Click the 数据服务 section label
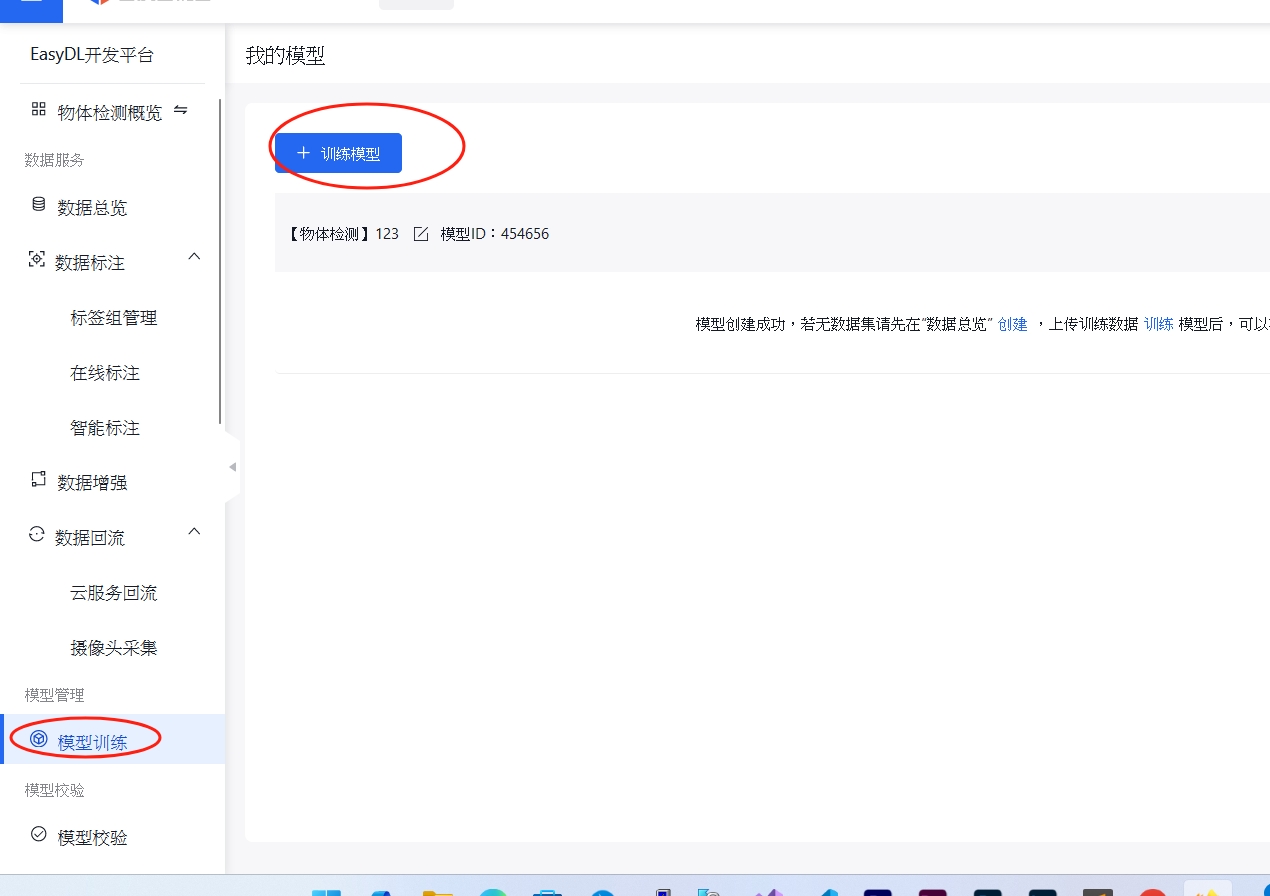The height and width of the screenshot is (896, 1270). [x=55, y=160]
